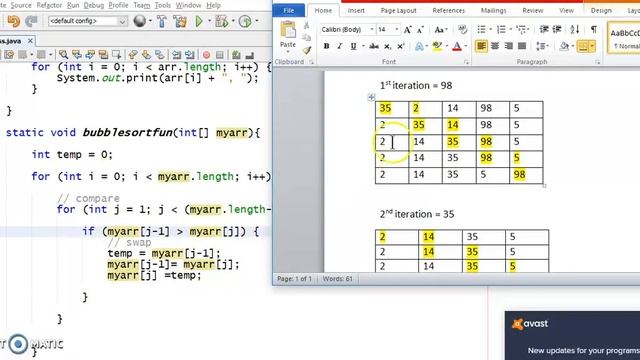640x360 pixels.
Task: Toggle Superscript formatting
Action: coord(400,46)
